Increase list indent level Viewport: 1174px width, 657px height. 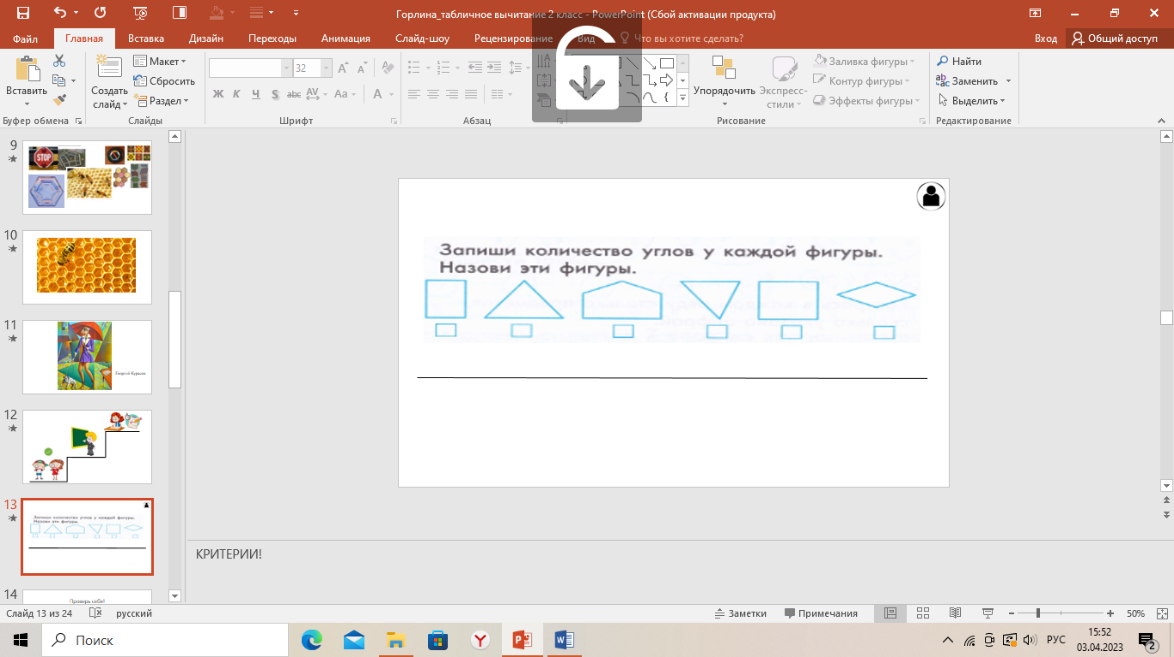point(494,67)
